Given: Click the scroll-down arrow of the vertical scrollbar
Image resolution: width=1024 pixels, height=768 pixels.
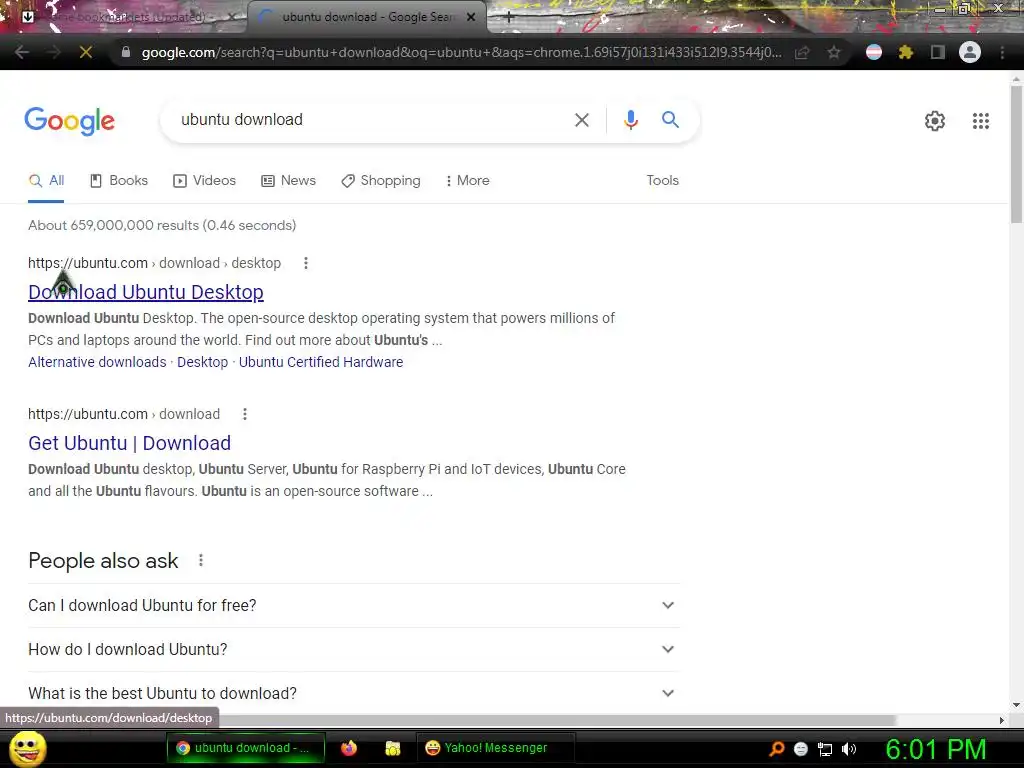Looking at the screenshot, I should coord(1016,705).
